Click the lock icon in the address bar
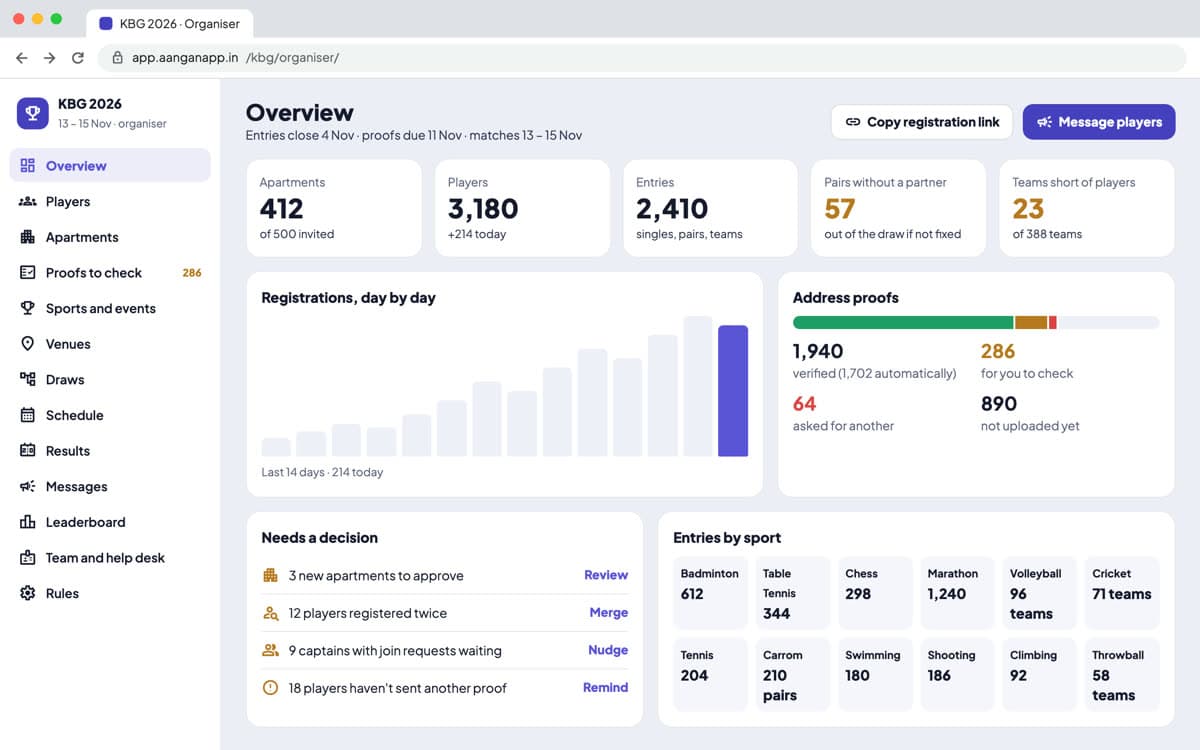Viewport: 1200px width, 750px height. [x=117, y=58]
